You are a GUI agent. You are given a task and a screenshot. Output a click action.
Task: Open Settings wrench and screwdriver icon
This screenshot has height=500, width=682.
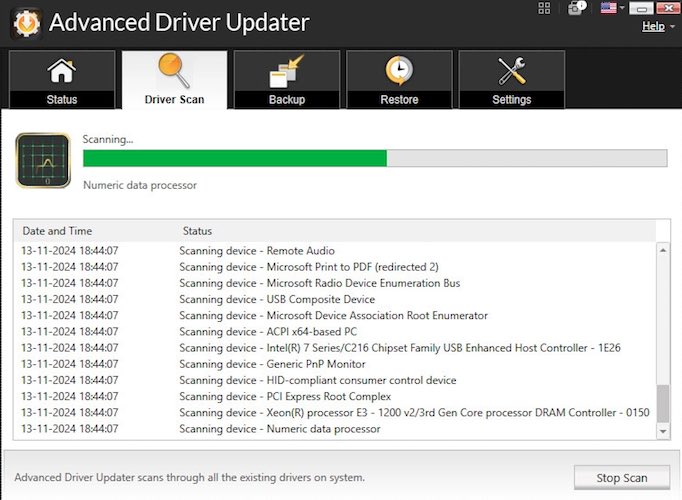[512, 71]
